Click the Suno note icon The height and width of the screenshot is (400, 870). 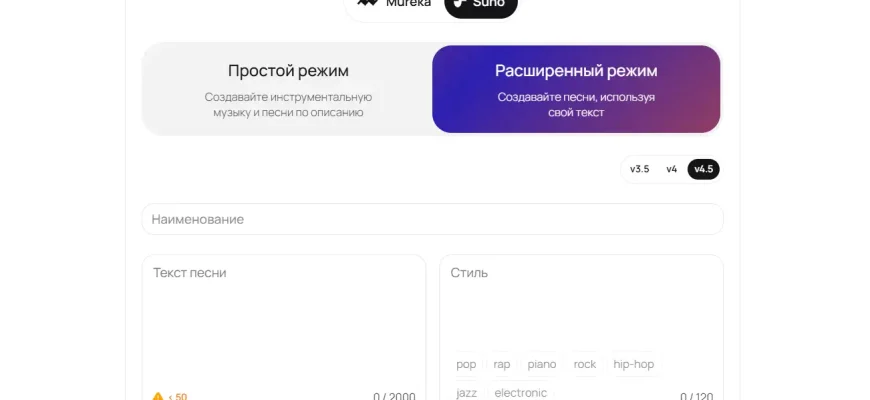click(458, 4)
